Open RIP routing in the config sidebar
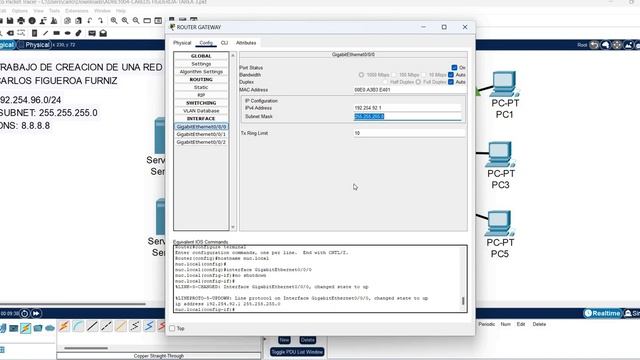 click(201, 95)
